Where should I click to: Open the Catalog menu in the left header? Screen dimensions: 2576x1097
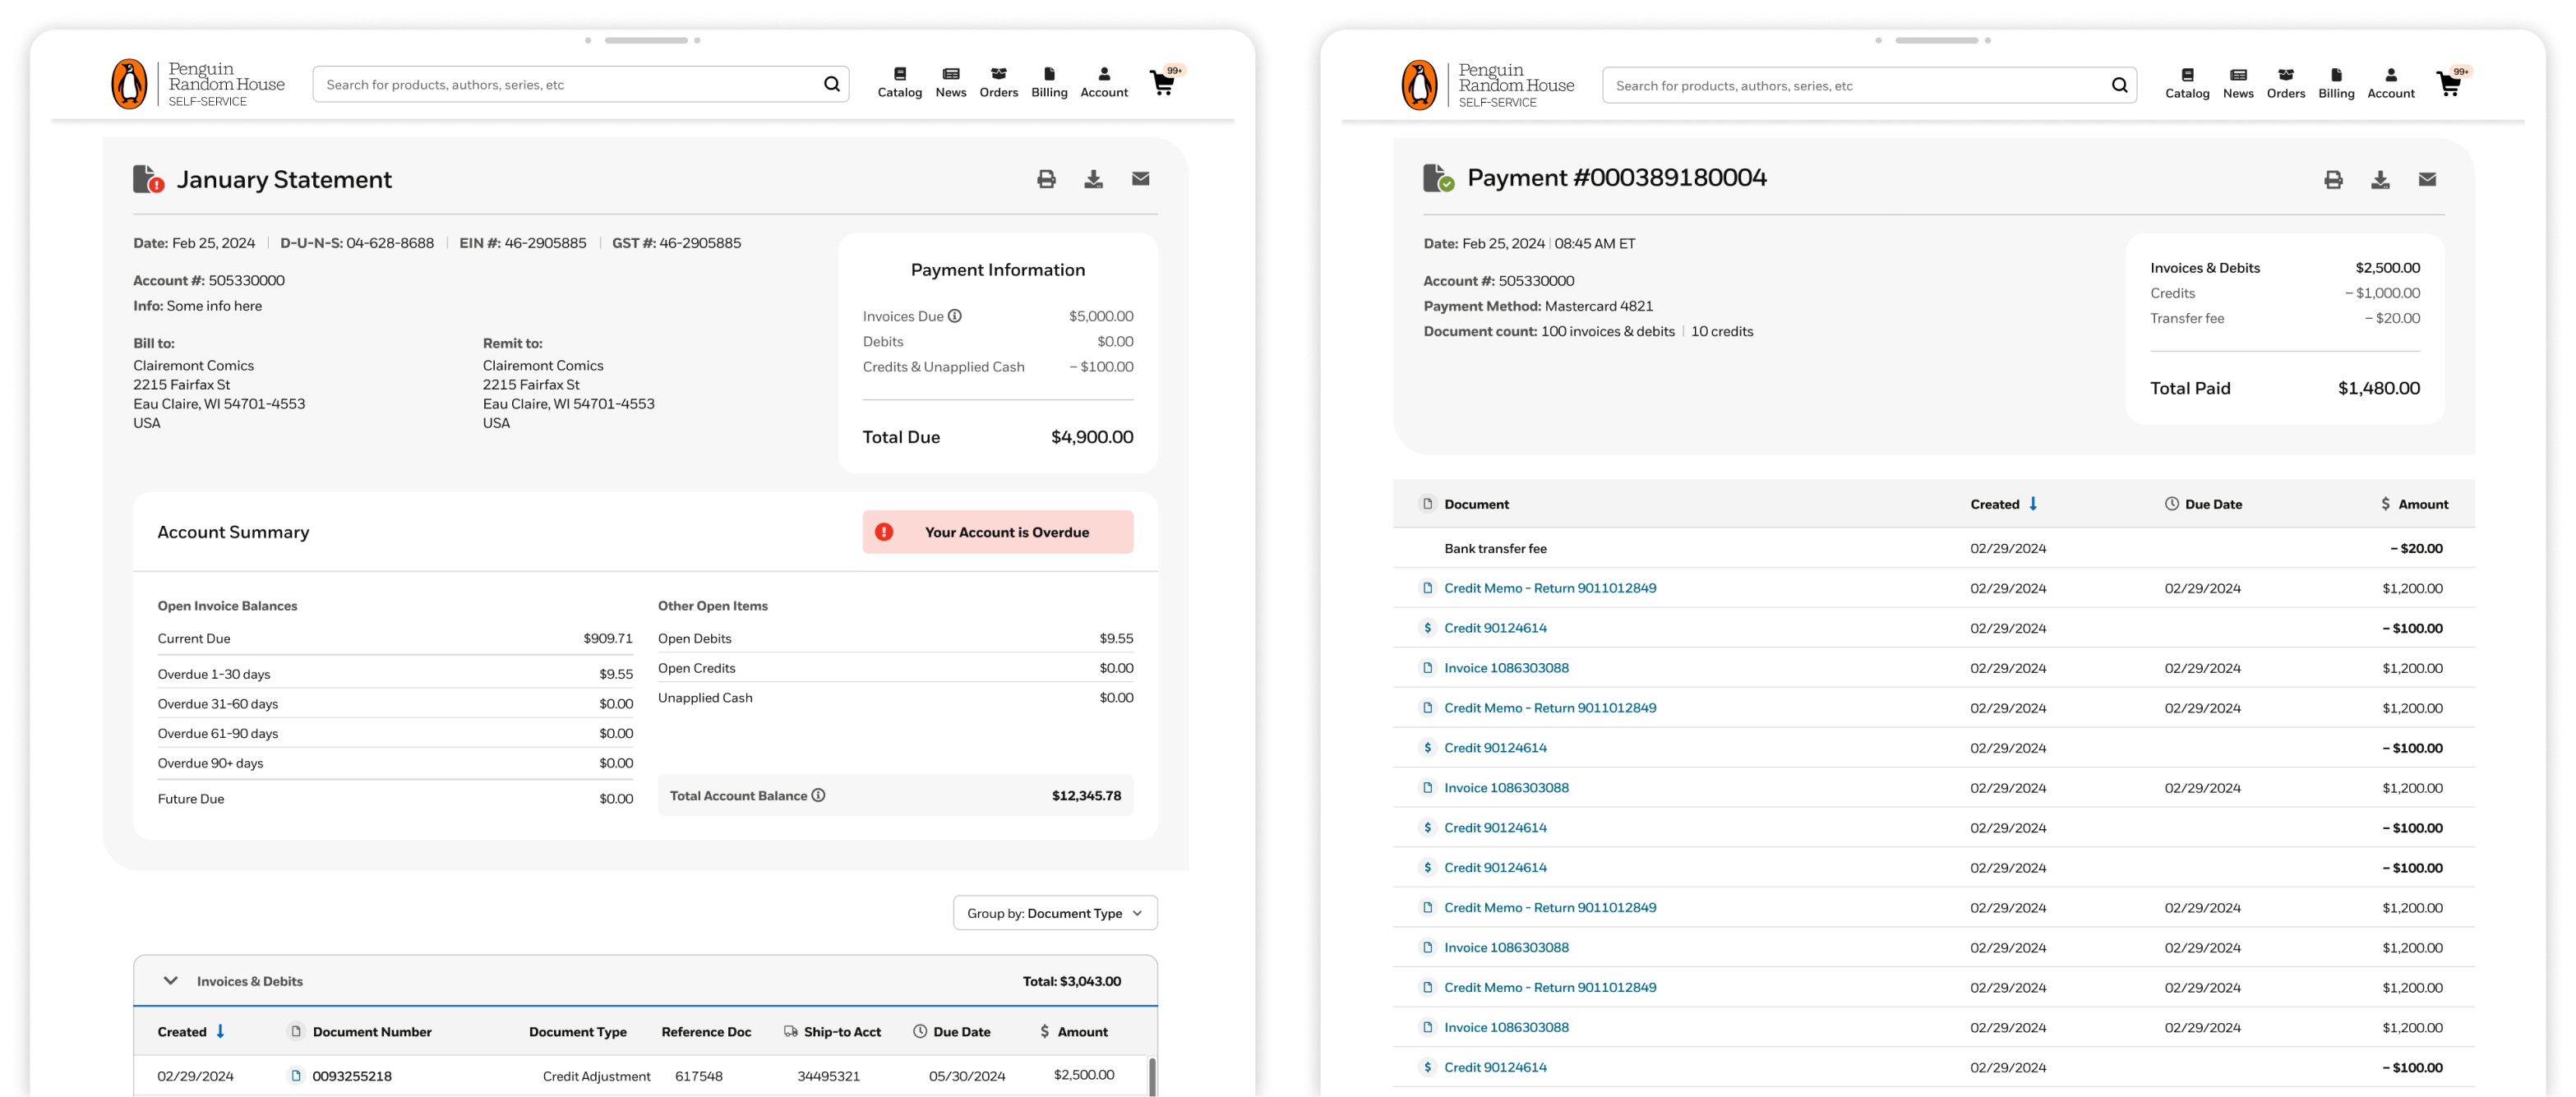[899, 82]
